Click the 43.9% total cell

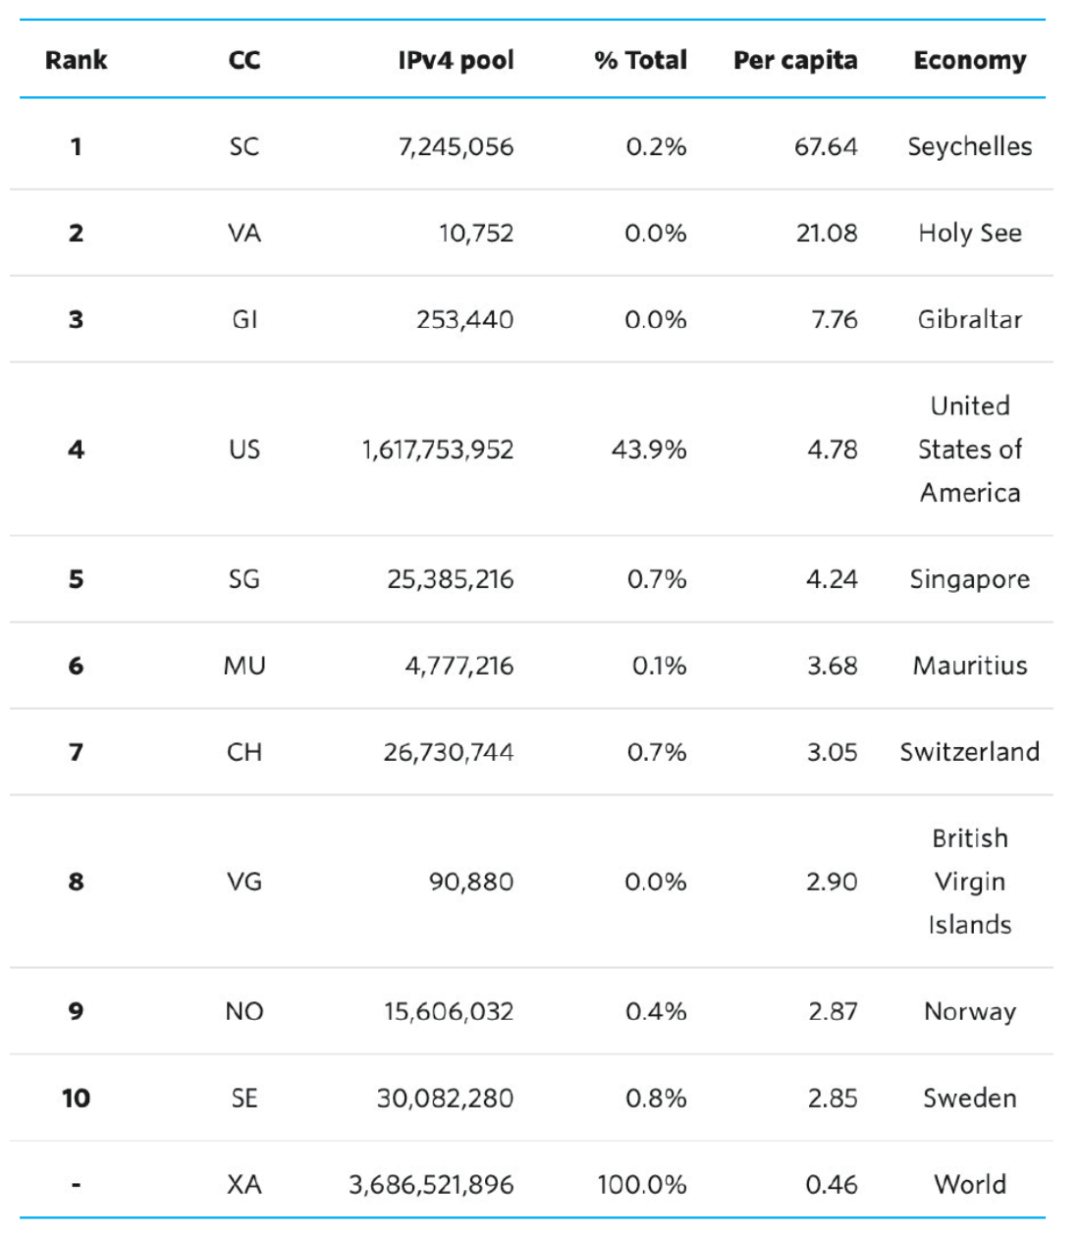(x=649, y=450)
